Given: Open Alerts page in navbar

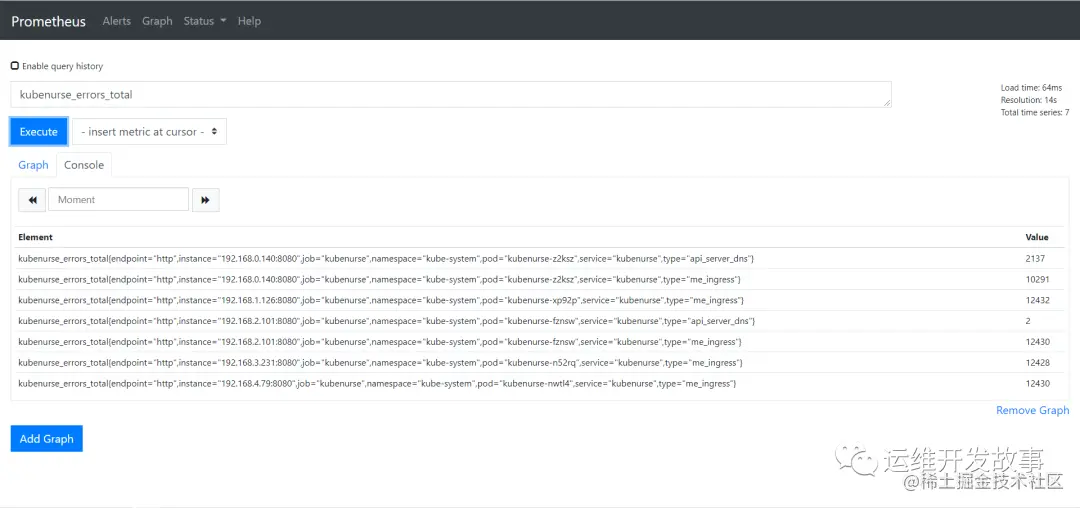Looking at the screenshot, I should [116, 21].
